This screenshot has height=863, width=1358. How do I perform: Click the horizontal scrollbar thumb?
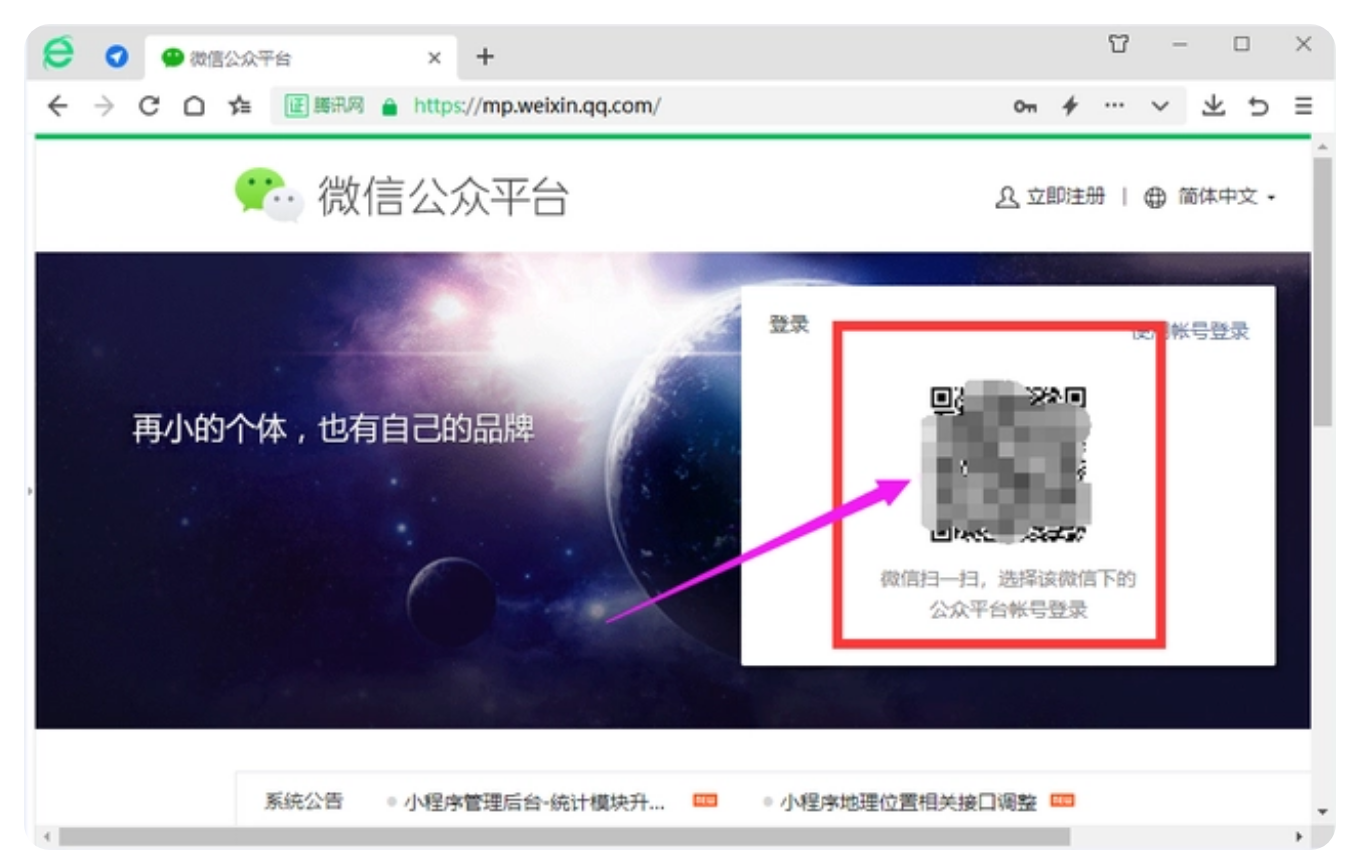click(x=564, y=836)
